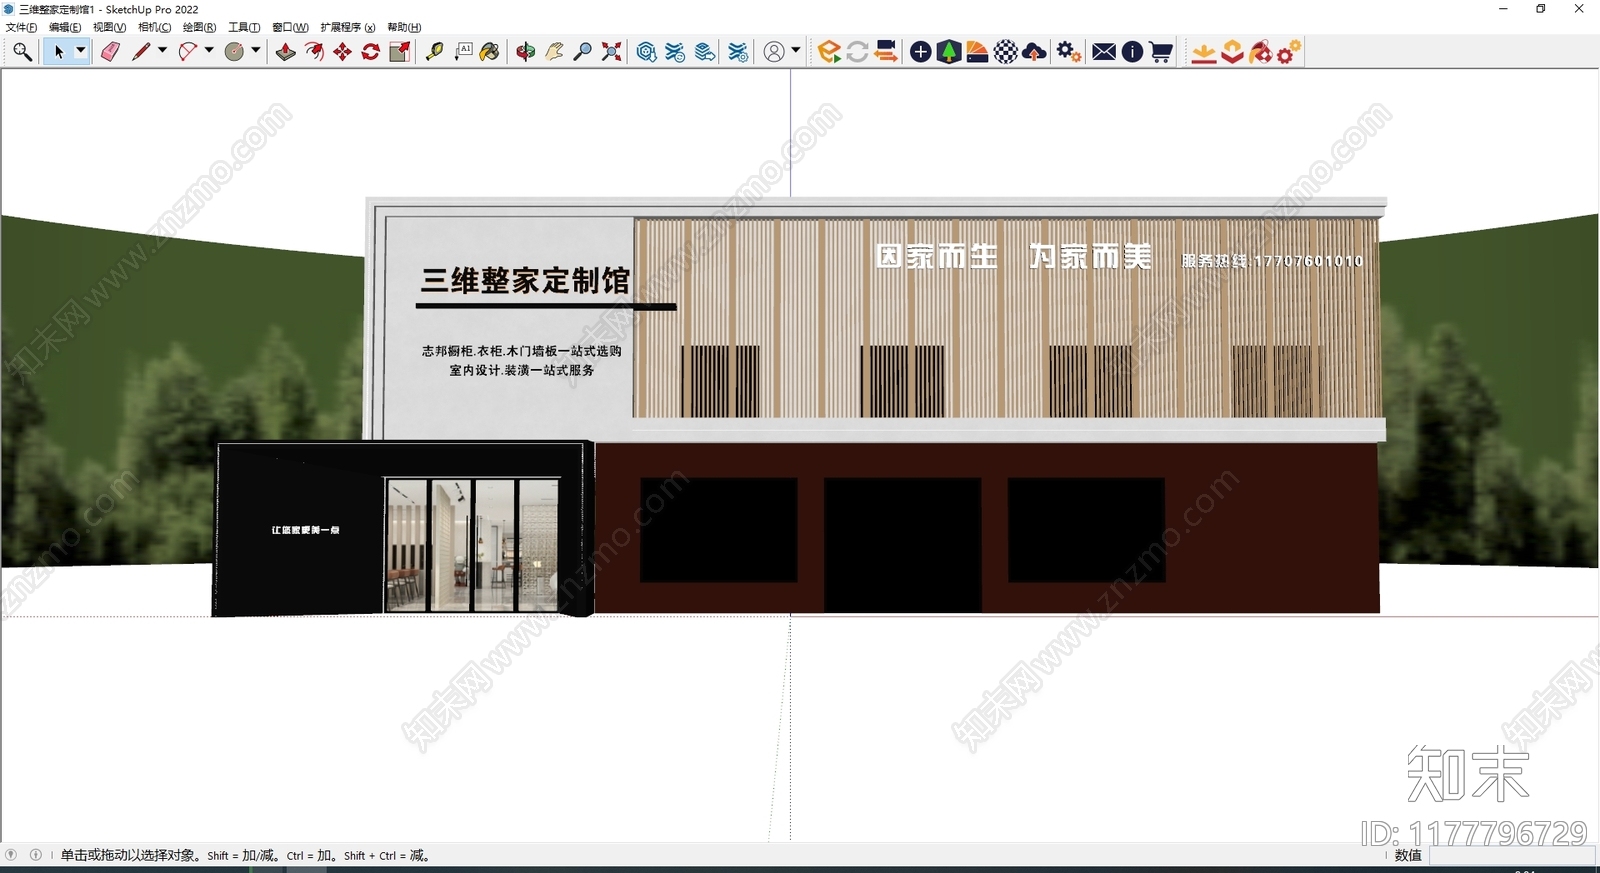
Task: Expand the Circle shape tool dropdown arrow
Action: 256,51
